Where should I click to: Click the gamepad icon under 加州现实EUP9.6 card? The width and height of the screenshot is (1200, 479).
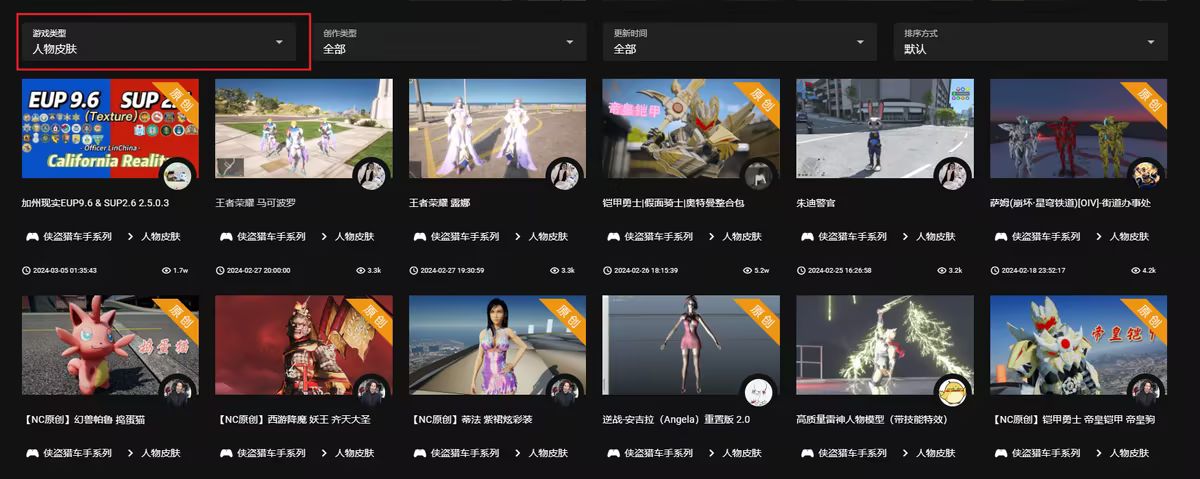(32, 237)
